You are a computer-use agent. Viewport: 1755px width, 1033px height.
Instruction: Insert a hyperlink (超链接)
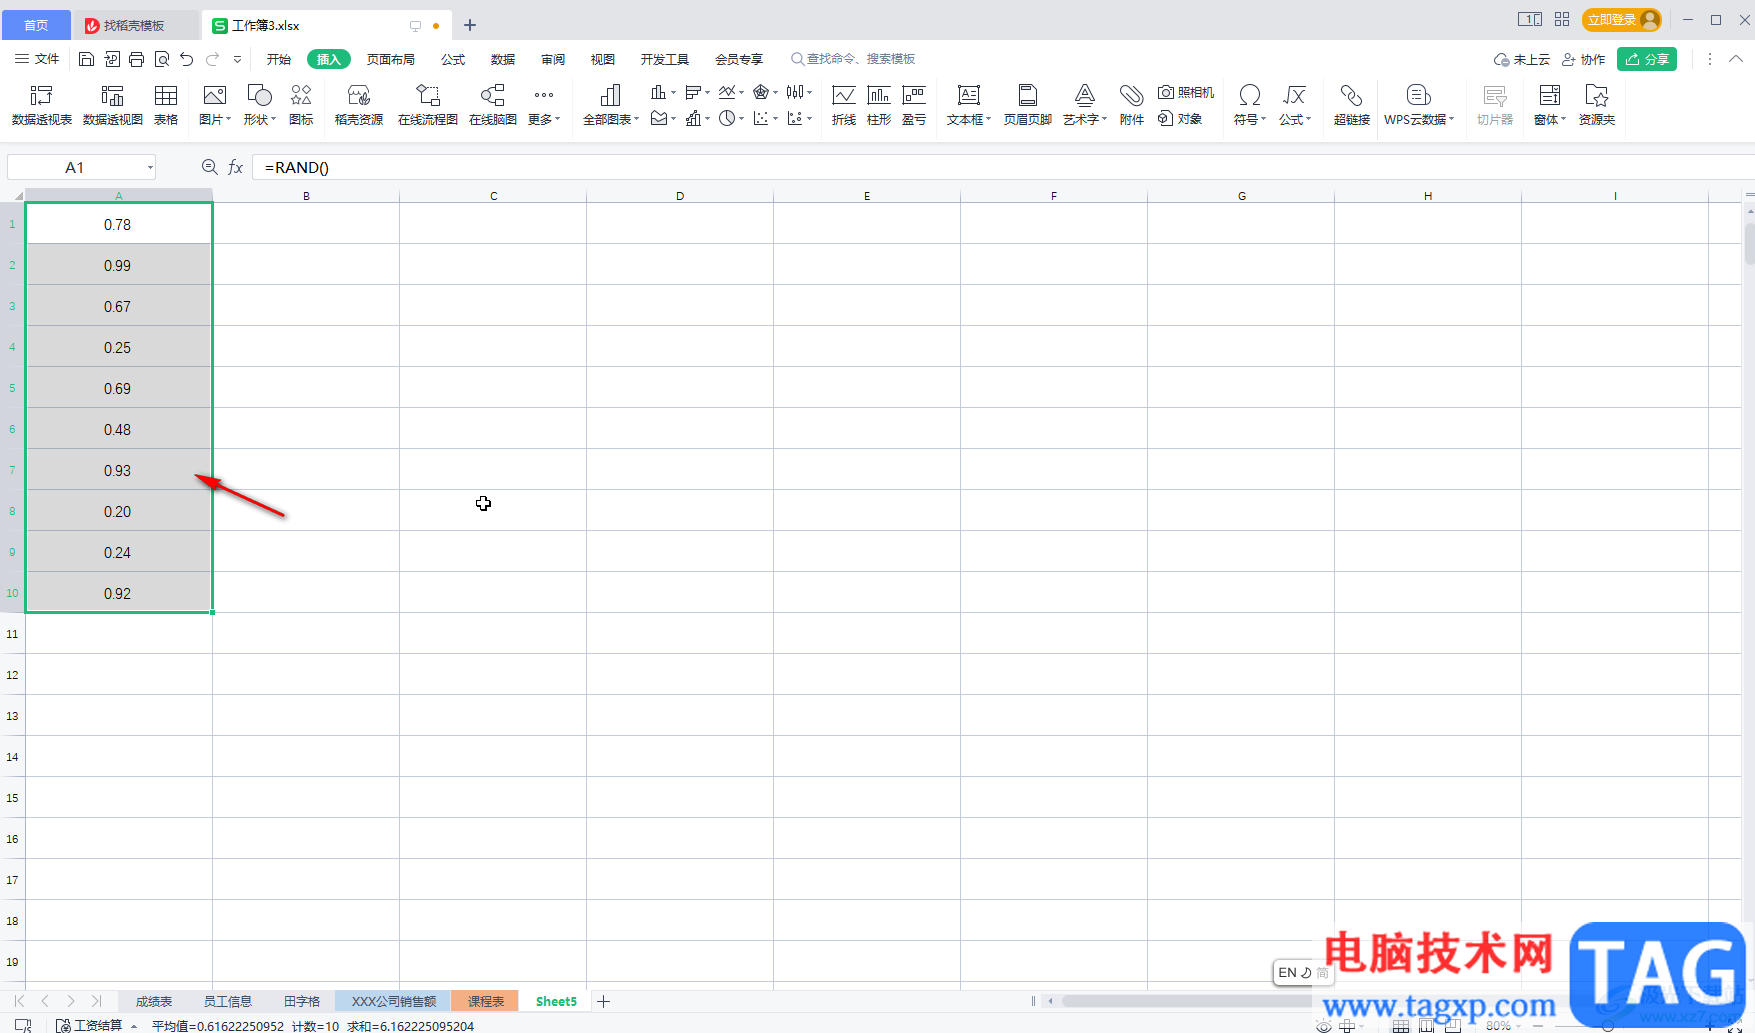point(1351,105)
